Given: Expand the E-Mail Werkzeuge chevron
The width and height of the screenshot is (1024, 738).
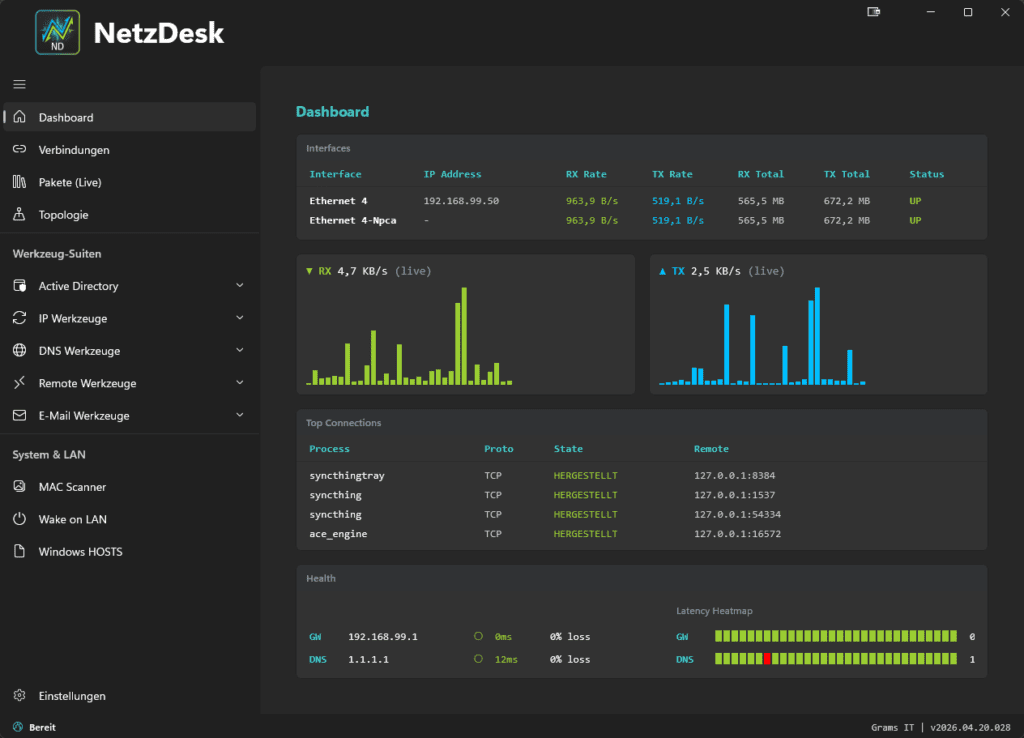Looking at the screenshot, I should pos(239,416).
